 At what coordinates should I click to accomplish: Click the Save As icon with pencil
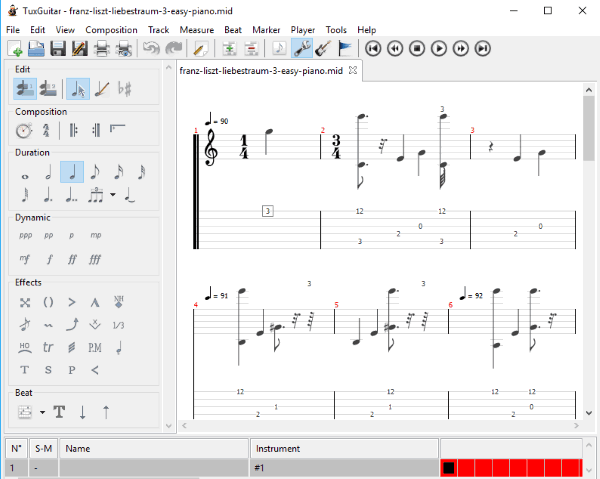coord(80,49)
